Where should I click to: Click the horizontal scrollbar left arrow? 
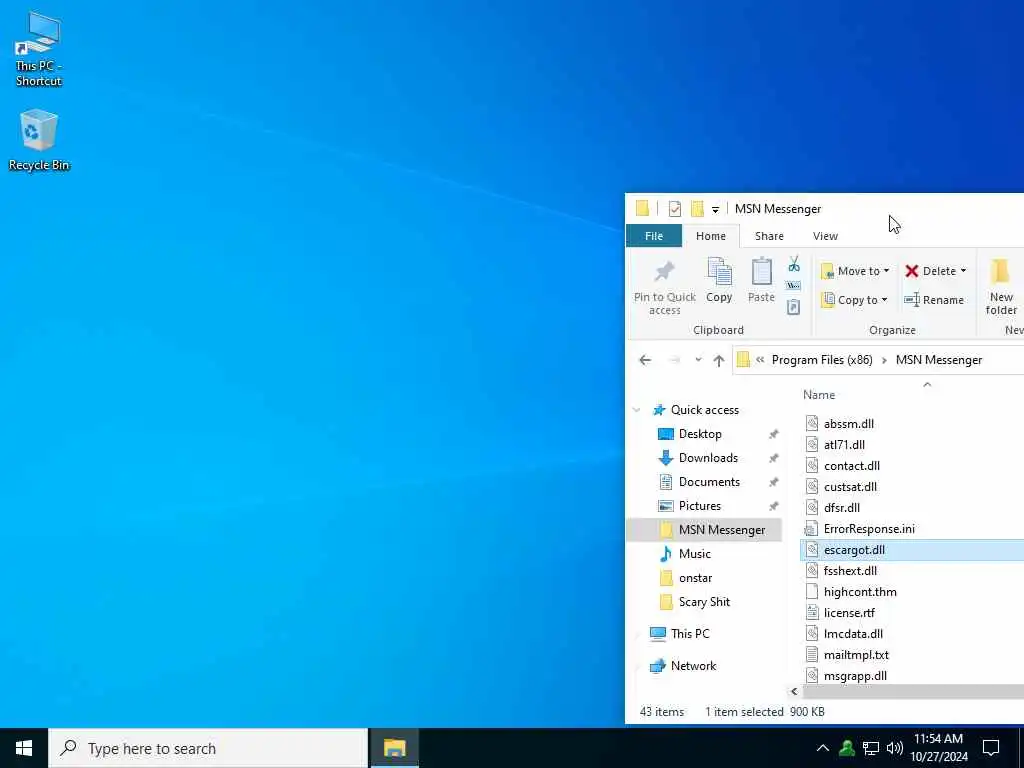click(794, 692)
